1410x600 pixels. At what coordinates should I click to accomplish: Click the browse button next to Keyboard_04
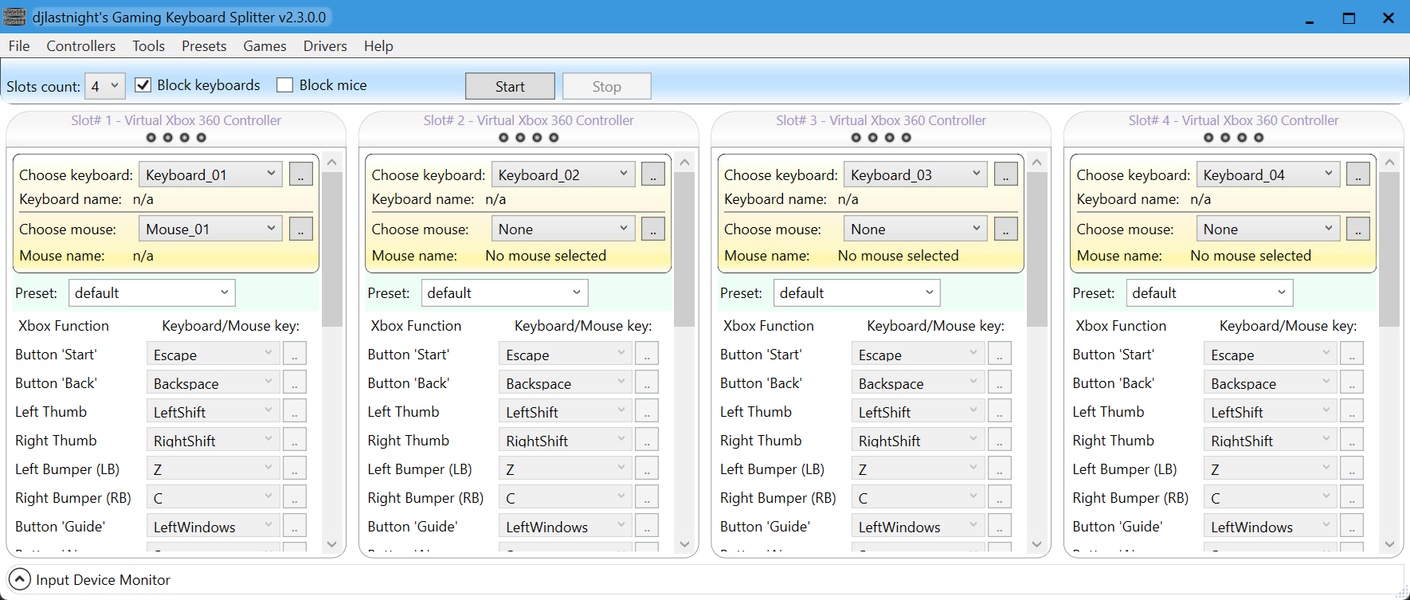[1358, 174]
